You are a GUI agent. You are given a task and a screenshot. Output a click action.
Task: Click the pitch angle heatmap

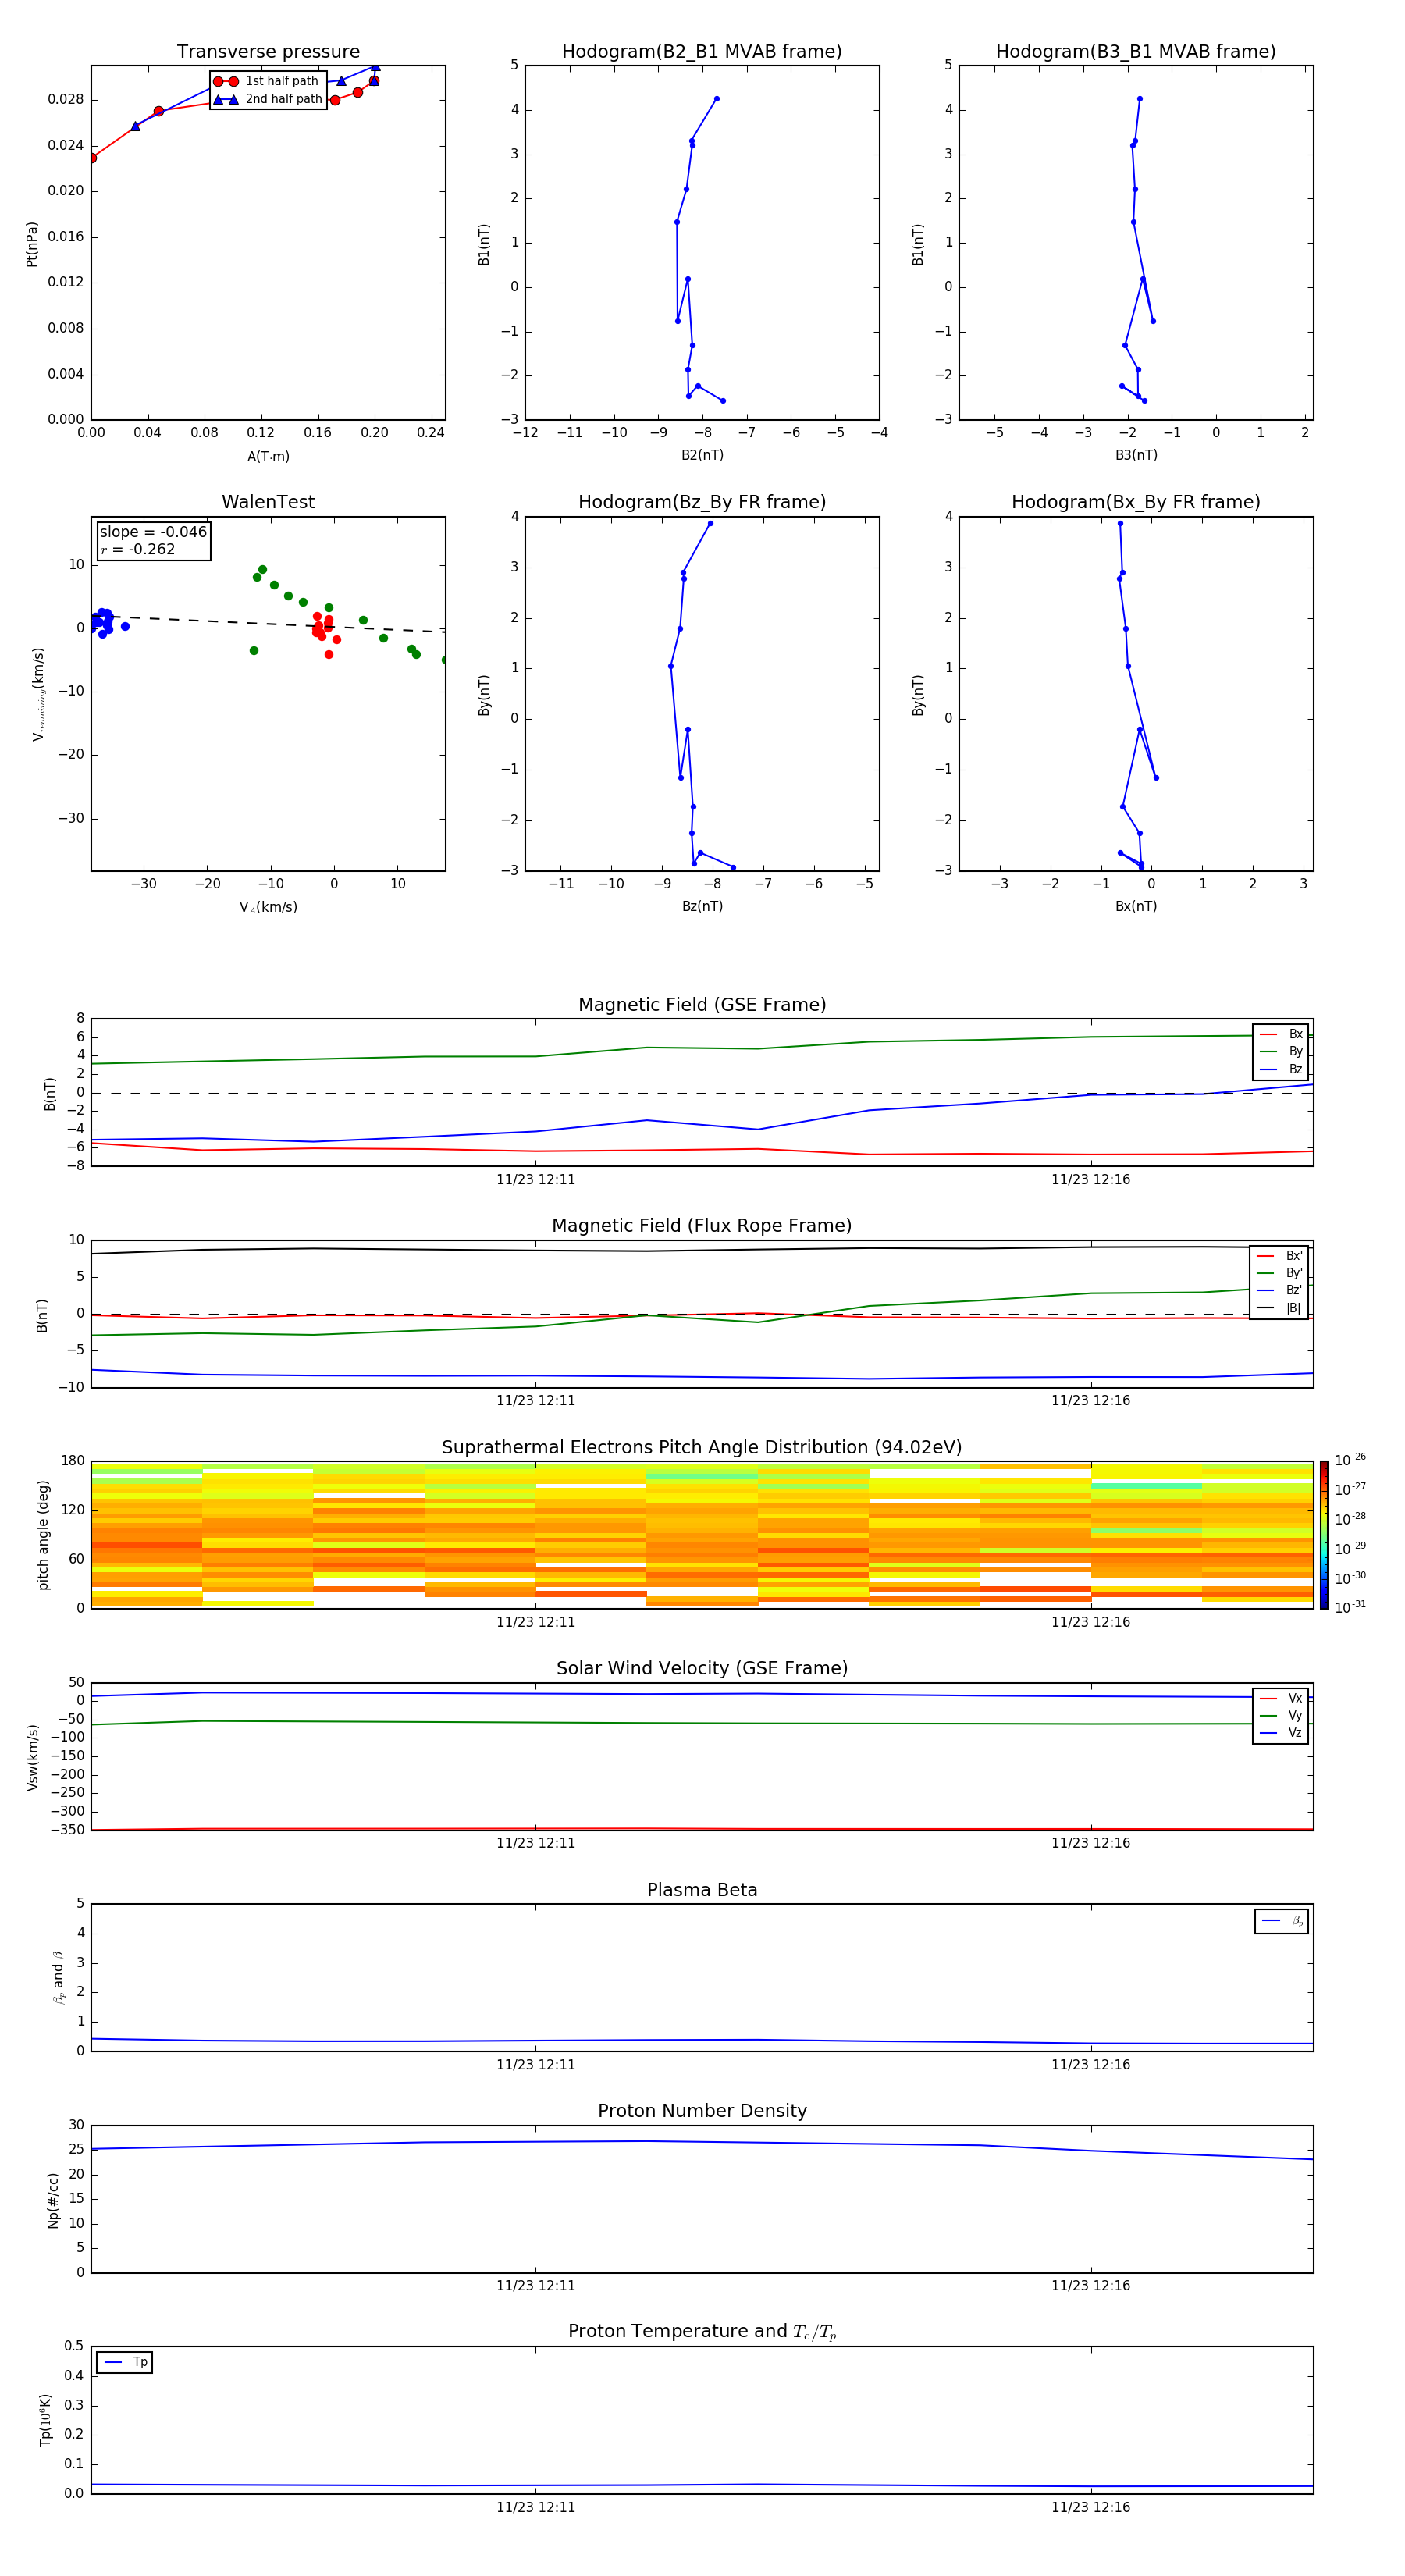click(702, 1535)
